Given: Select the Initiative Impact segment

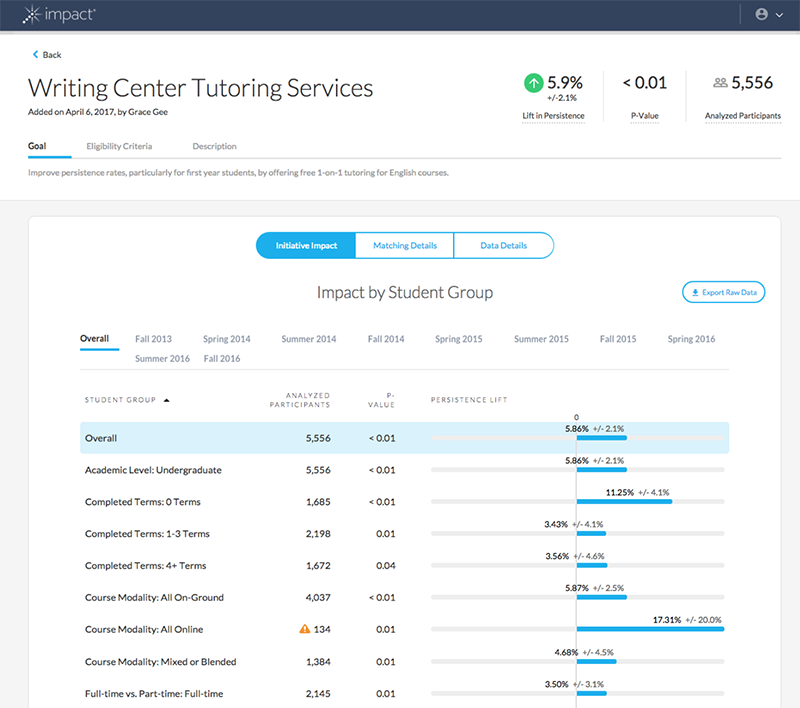Looking at the screenshot, I should [x=306, y=245].
